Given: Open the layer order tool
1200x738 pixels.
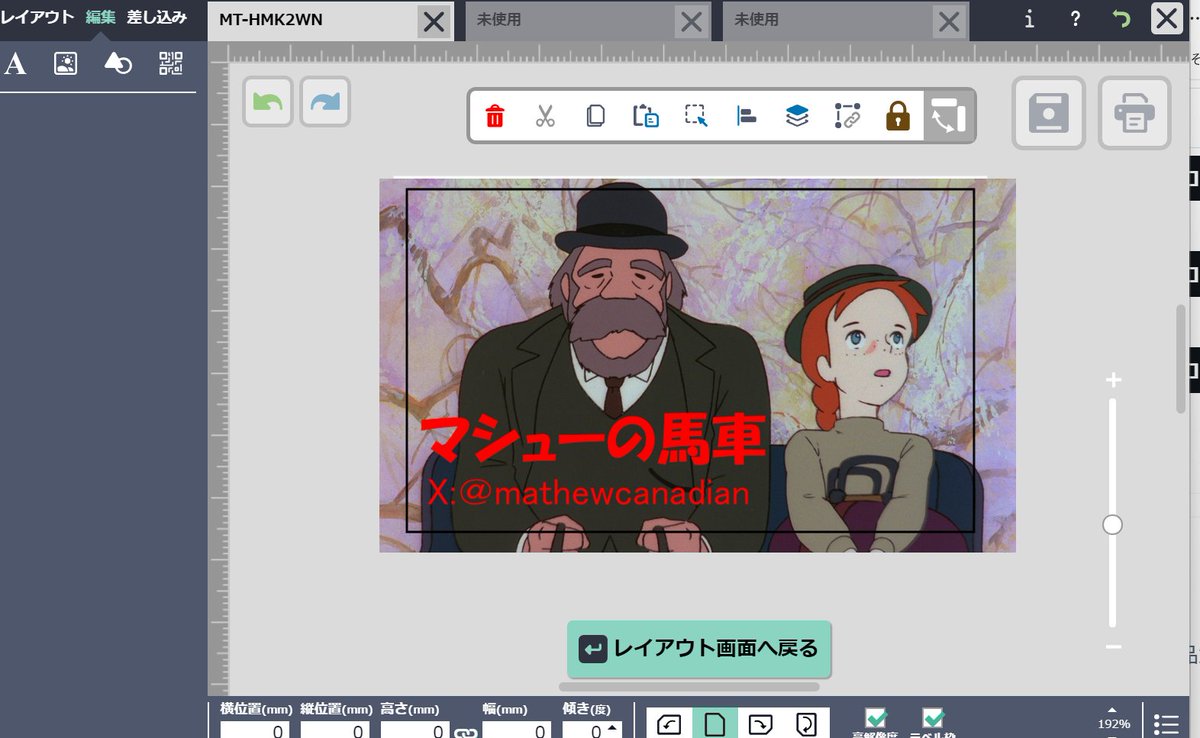Looking at the screenshot, I should [797, 116].
